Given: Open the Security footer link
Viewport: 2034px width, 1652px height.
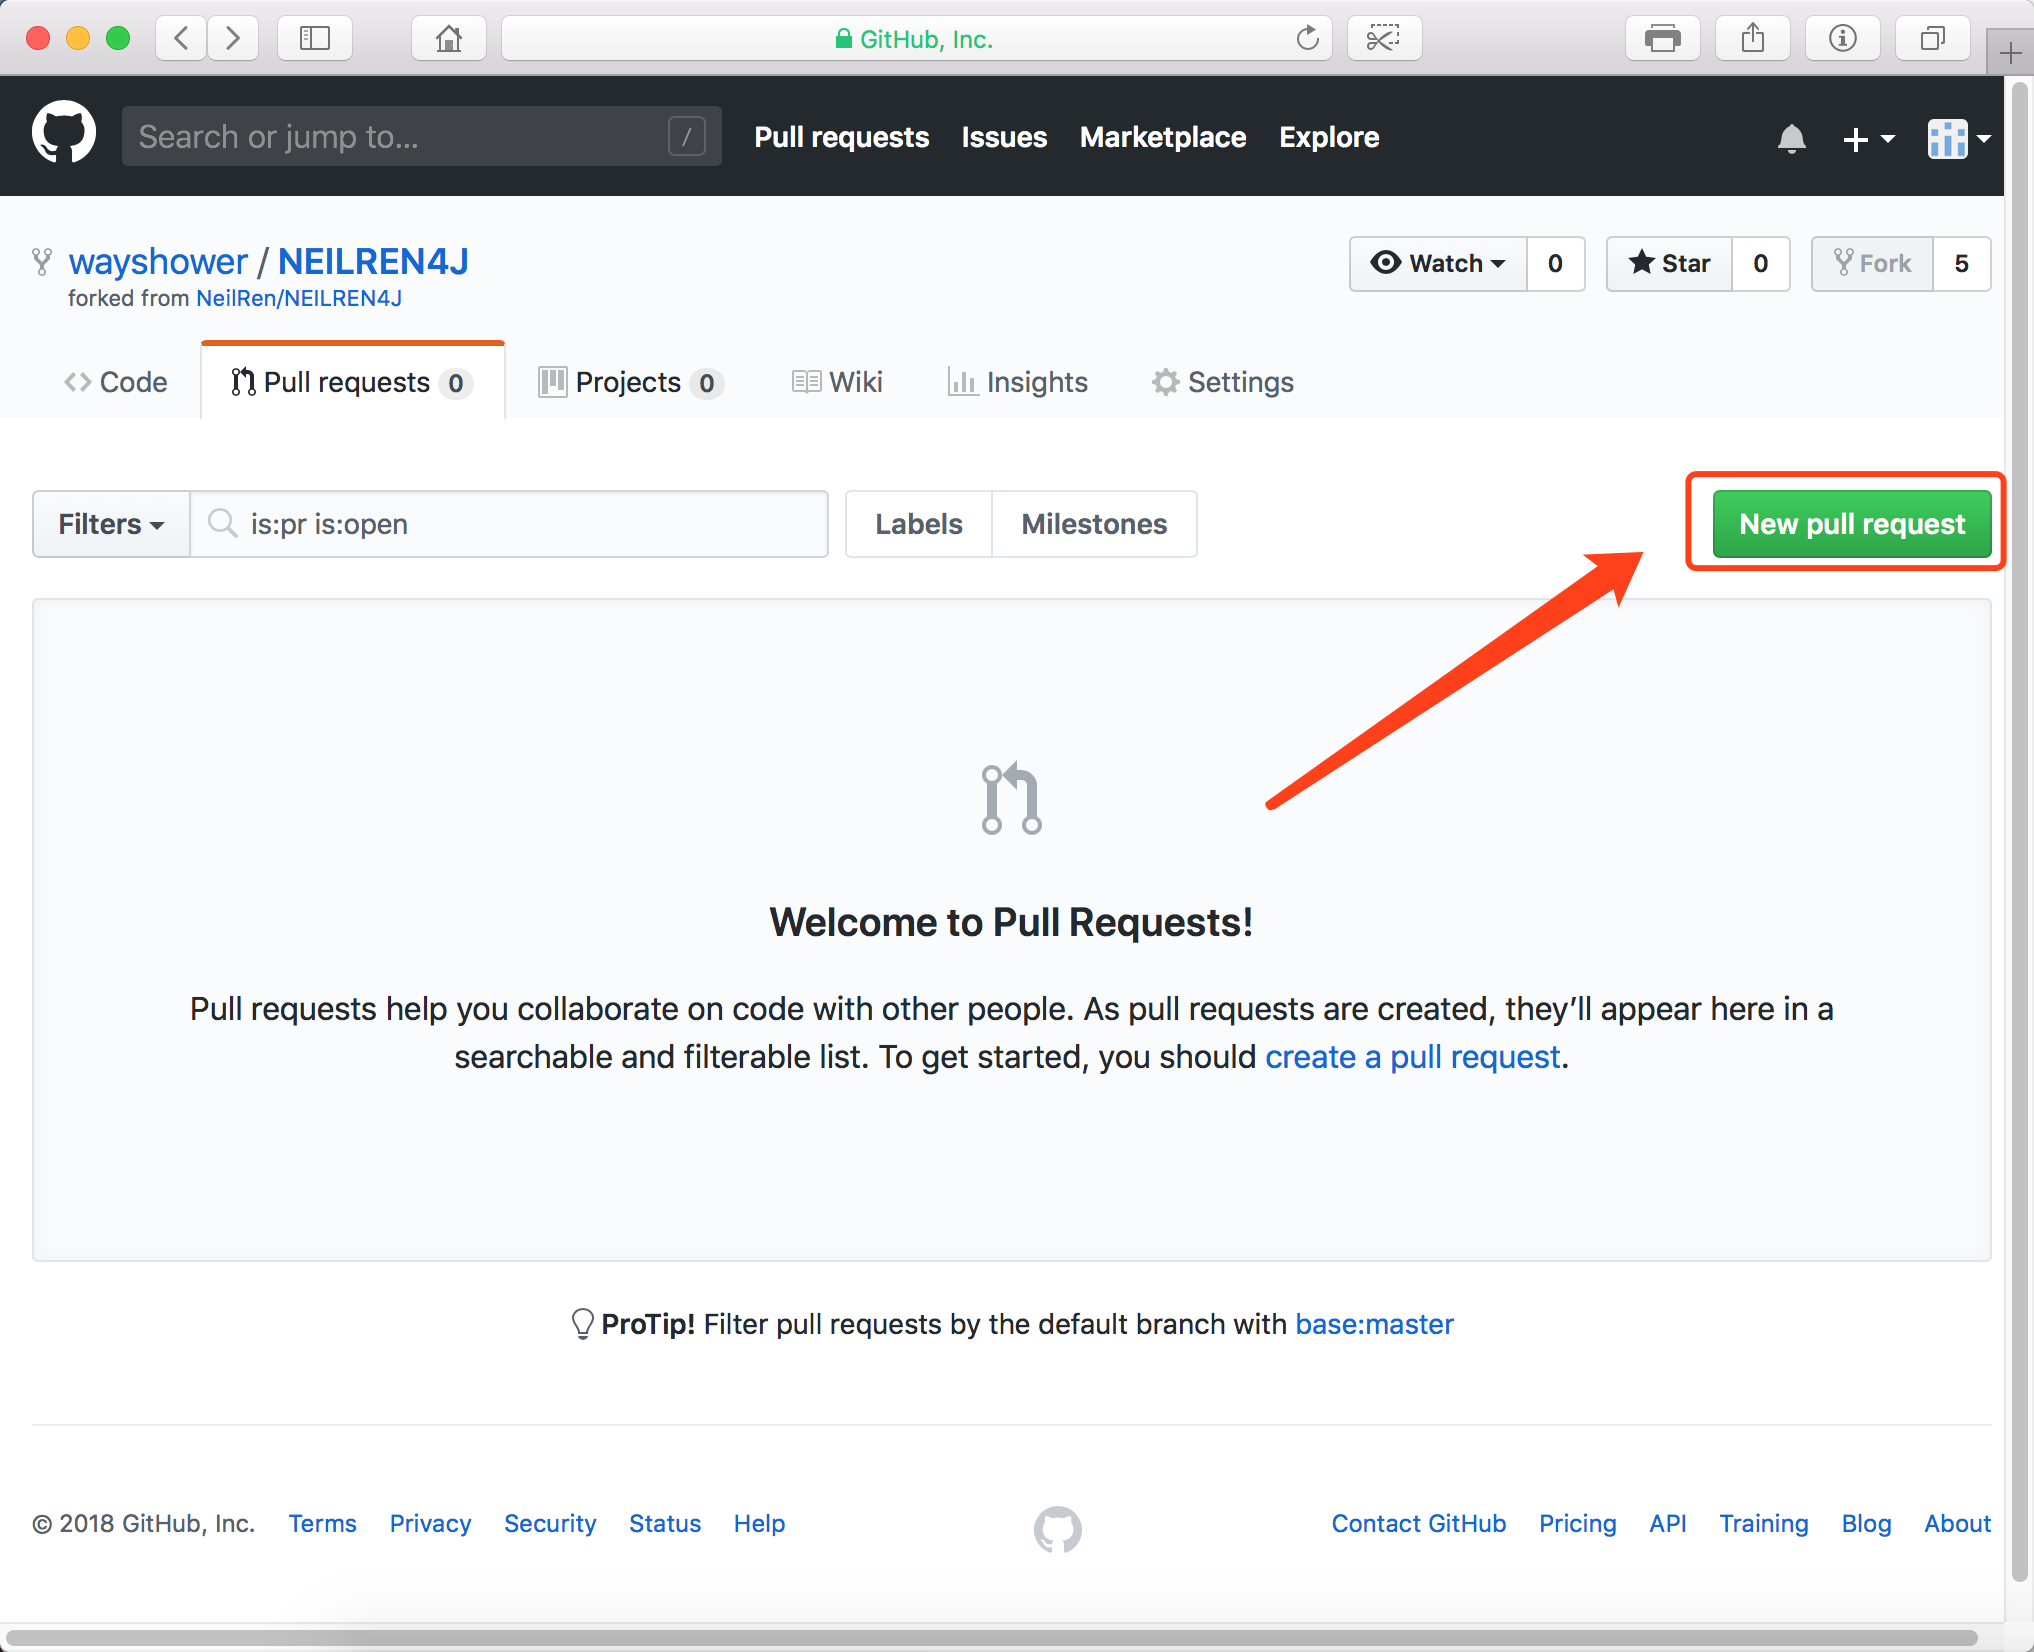Looking at the screenshot, I should coord(550,1523).
